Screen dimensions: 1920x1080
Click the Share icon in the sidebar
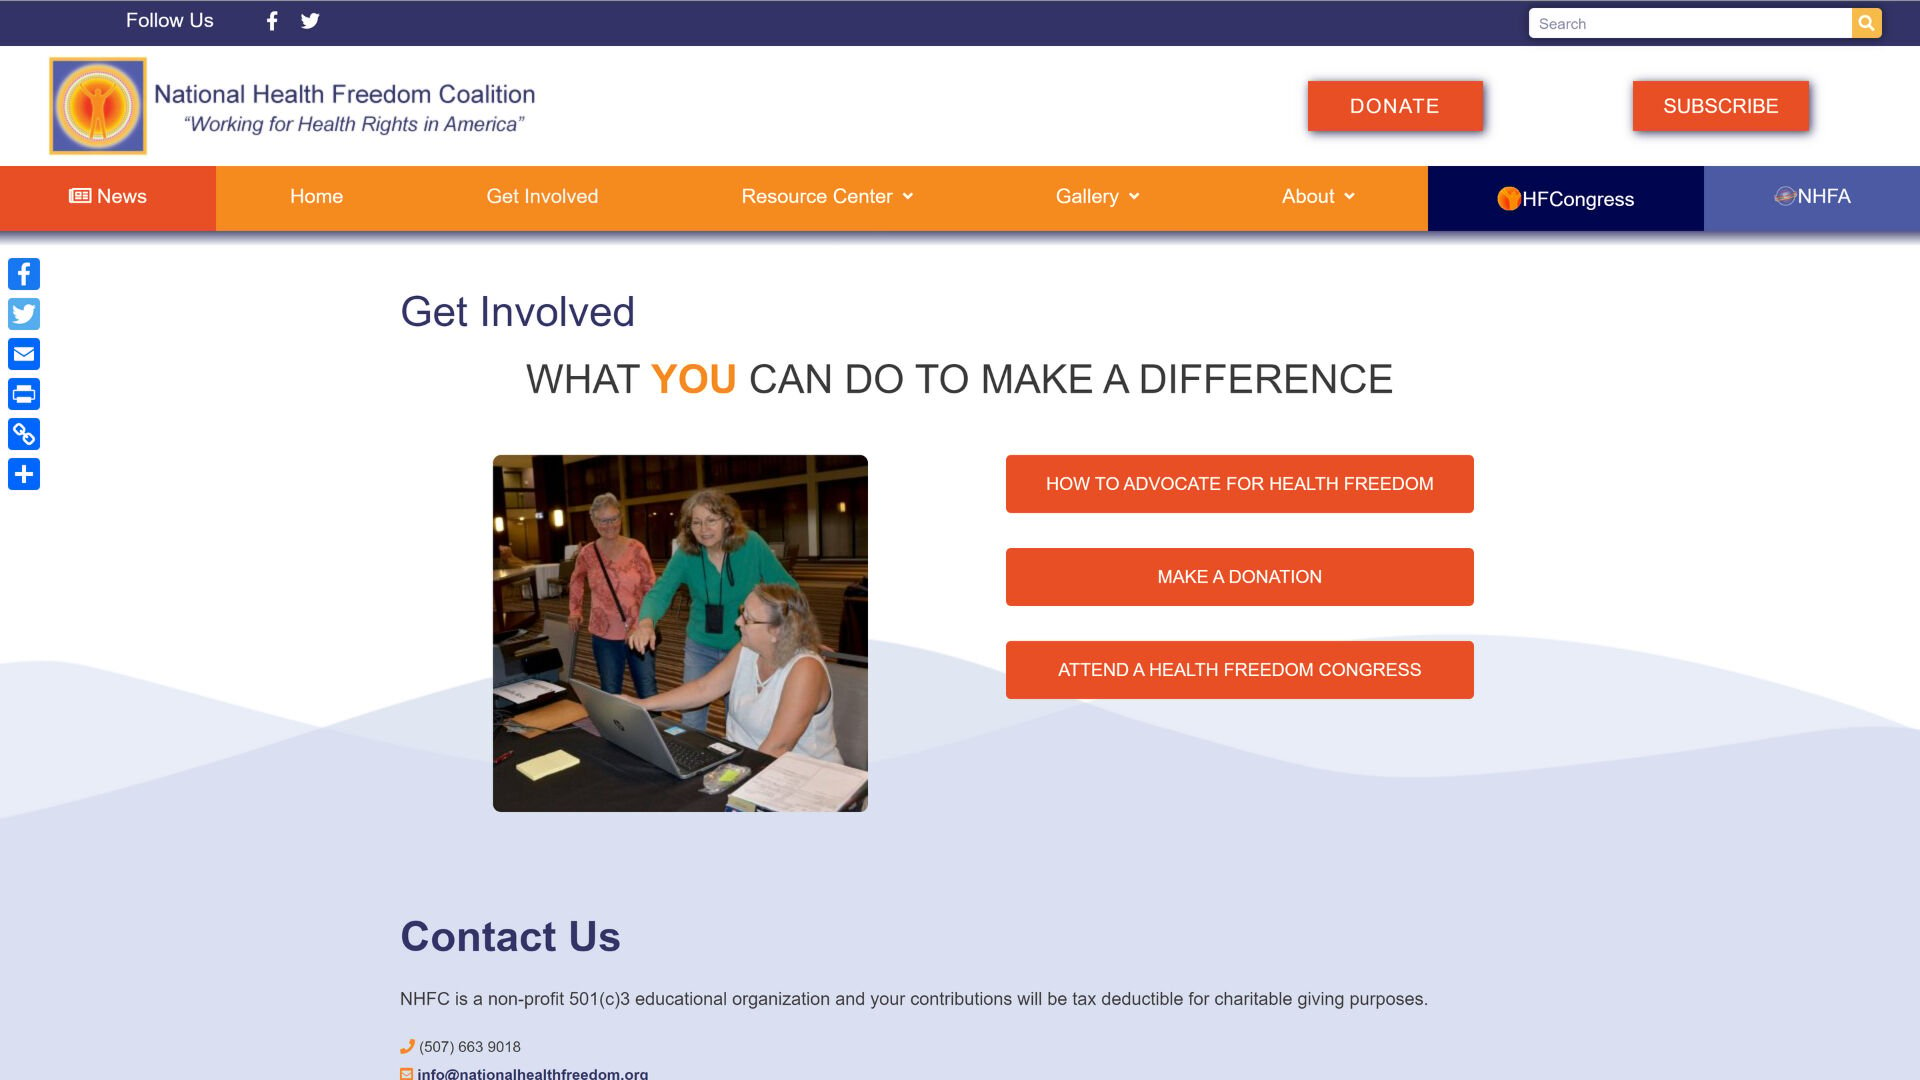click(x=24, y=473)
